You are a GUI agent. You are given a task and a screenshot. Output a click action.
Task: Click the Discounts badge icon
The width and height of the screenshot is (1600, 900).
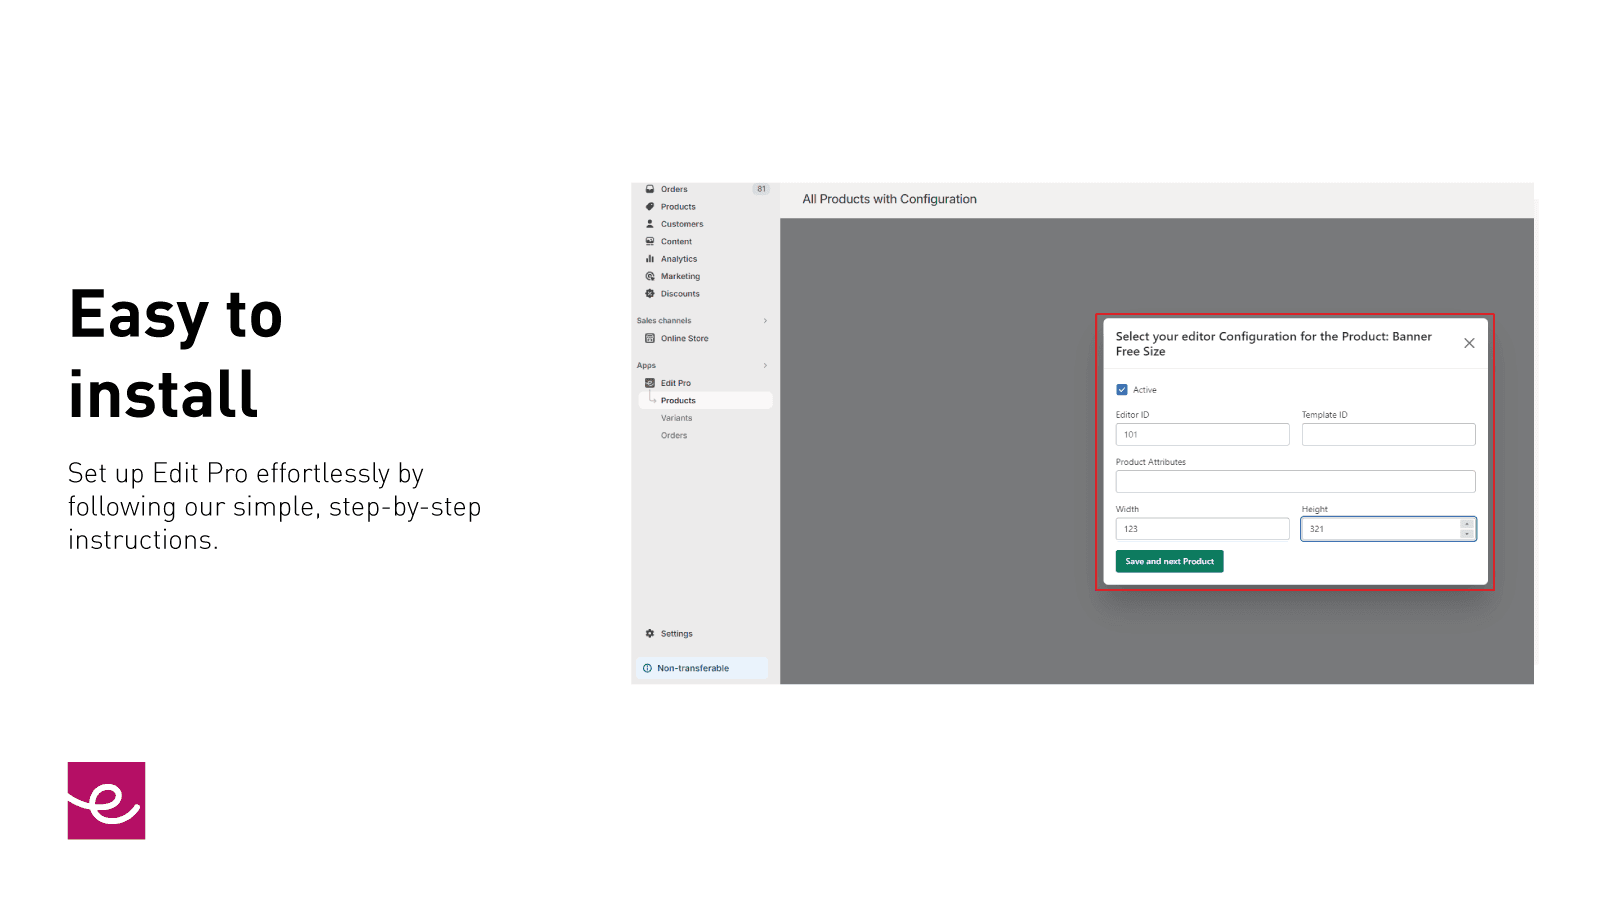pyautogui.click(x=650, y=293)
